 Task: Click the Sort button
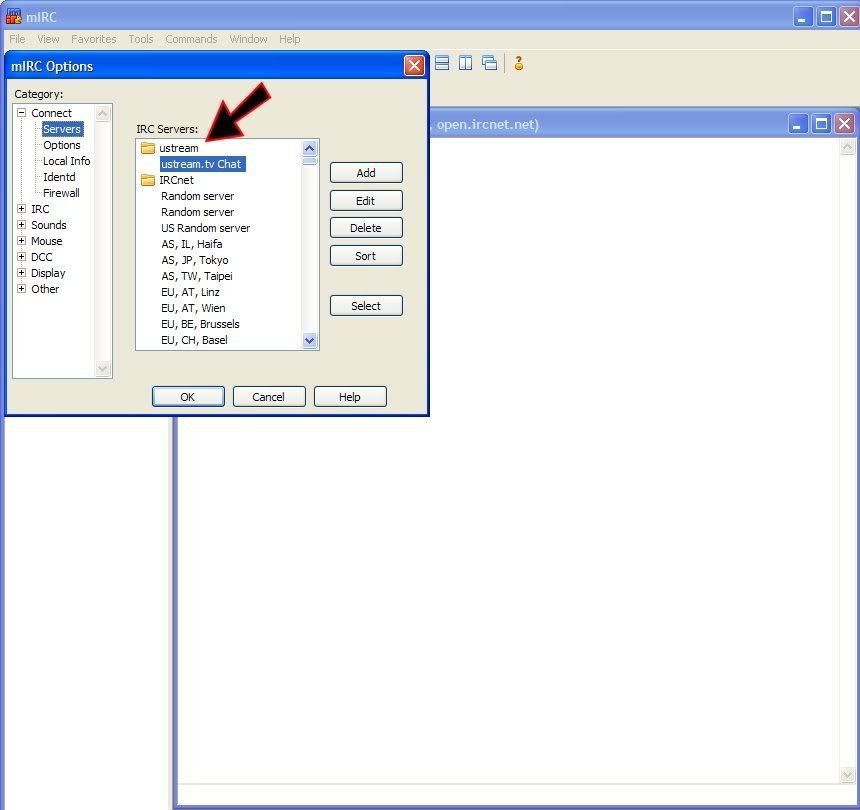(366, 256)
